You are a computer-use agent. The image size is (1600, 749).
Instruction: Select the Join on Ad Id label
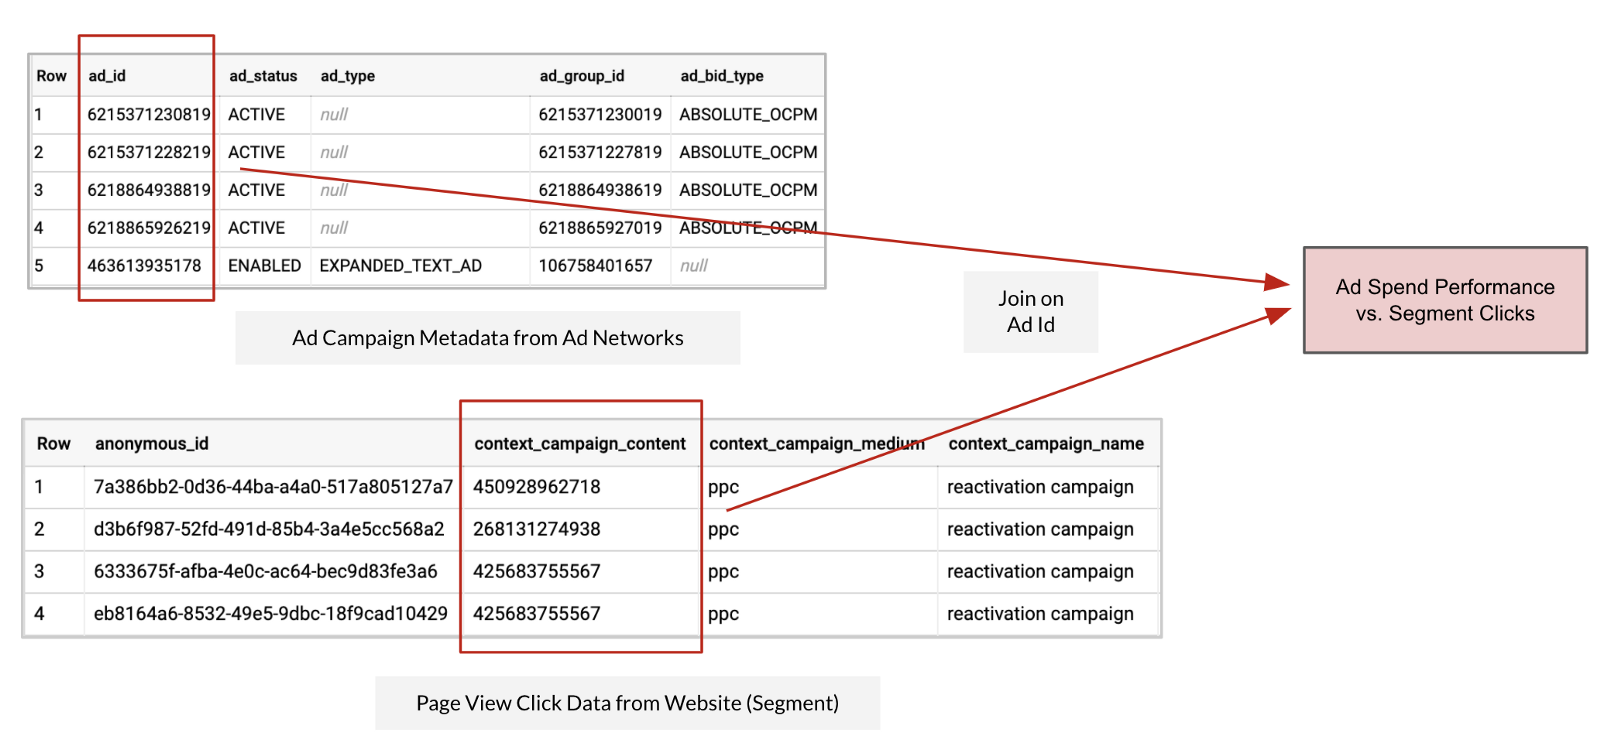(1030, 312)
